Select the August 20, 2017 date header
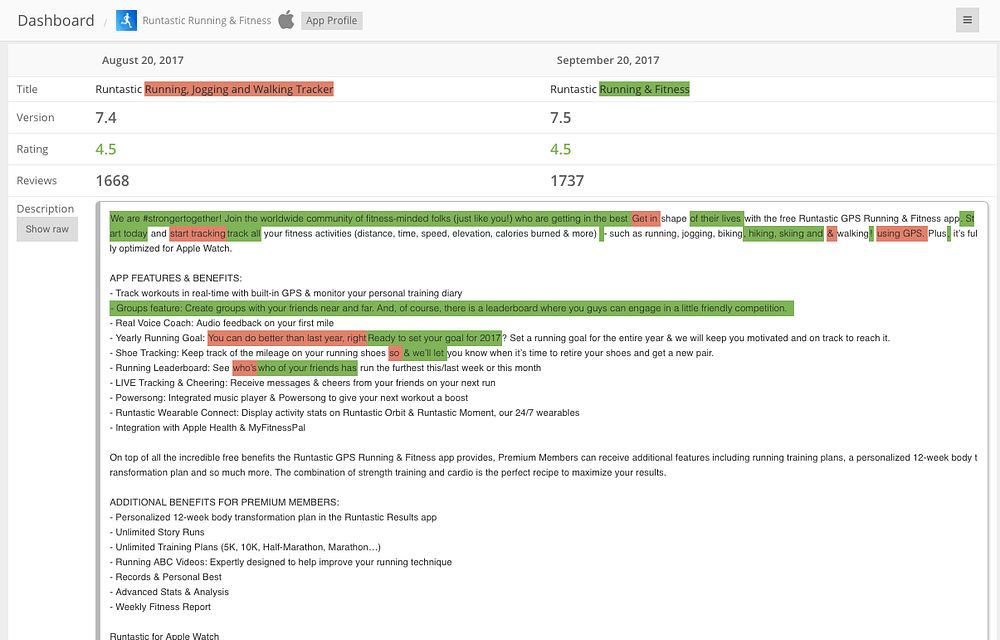This screenshot has width=1000, height=640. click(143, 60)
